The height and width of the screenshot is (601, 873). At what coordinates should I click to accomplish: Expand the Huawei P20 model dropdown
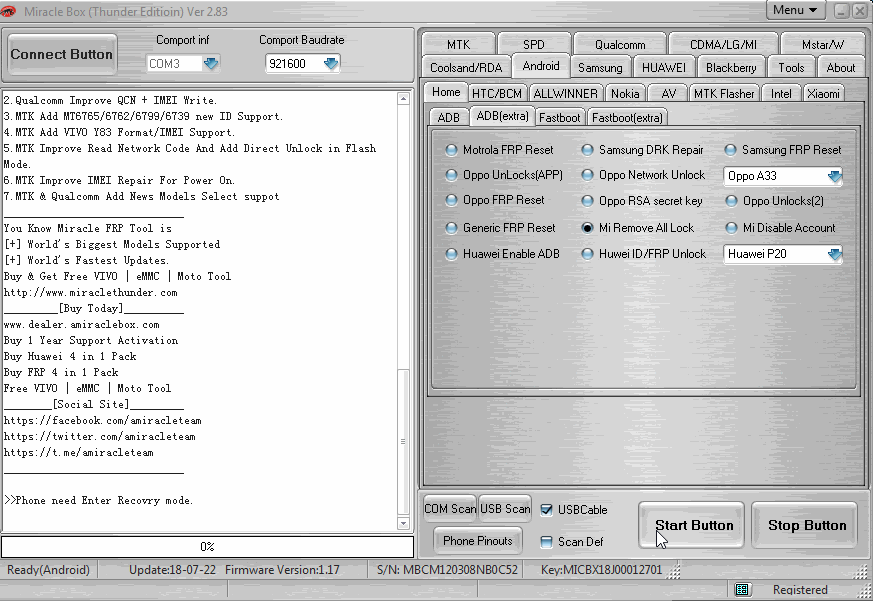pos(834,254)
